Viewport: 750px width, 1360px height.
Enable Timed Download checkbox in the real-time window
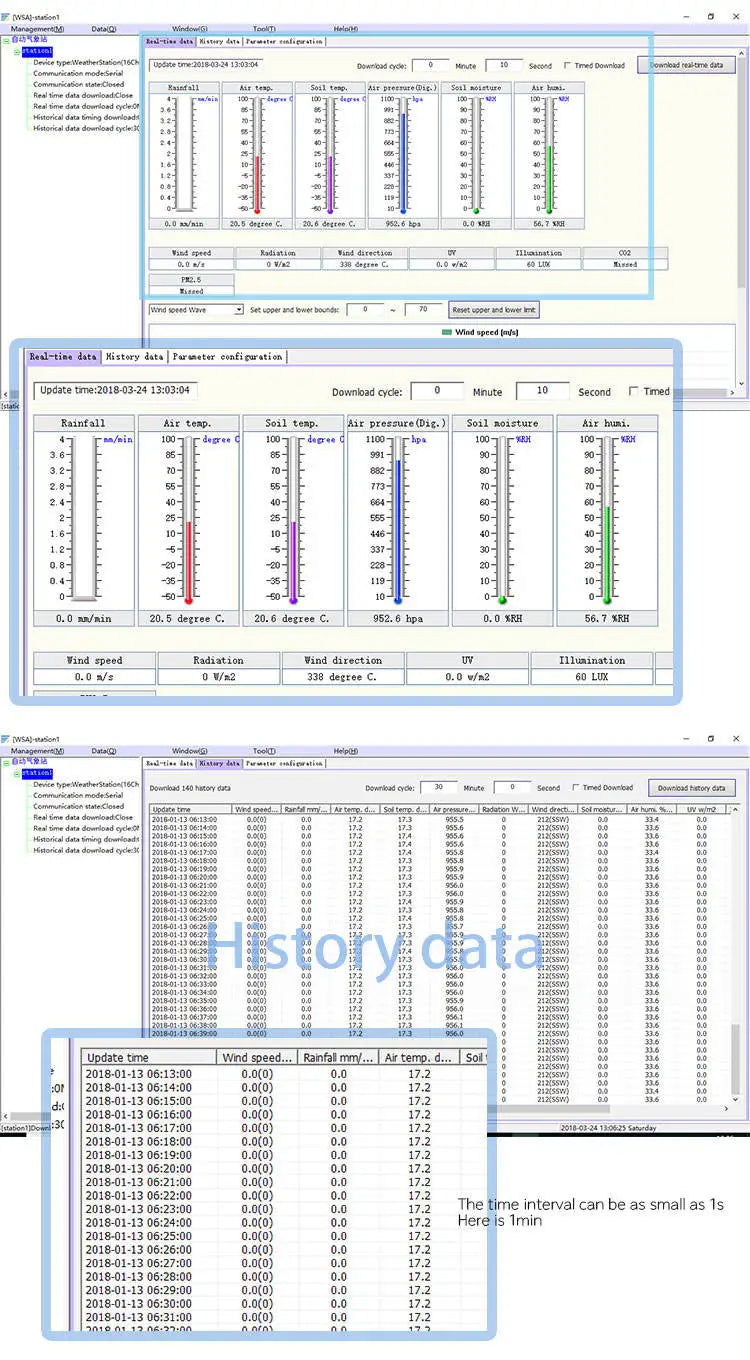point(567,65)
